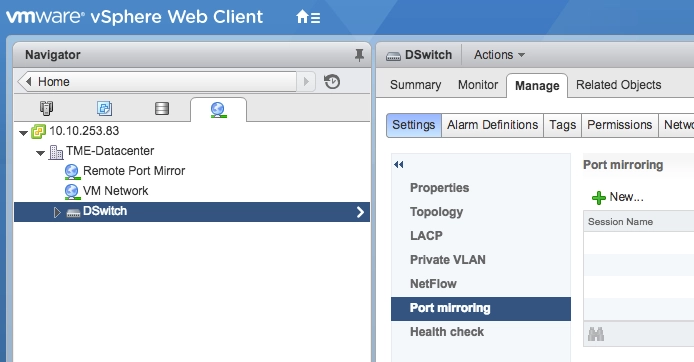
Task: Pin the Navigator panel
Action: 359,55
